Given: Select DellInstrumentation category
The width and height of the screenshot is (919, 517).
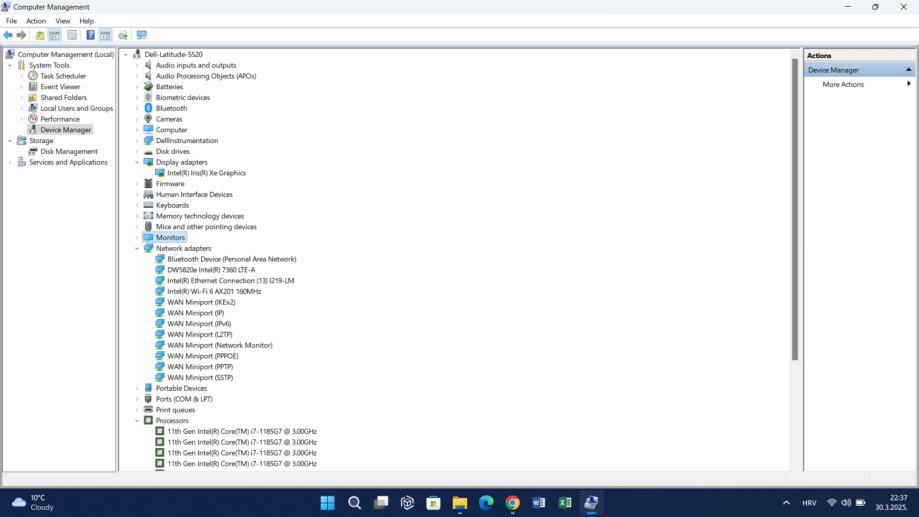Looking at the screenshot, I should coord(187,141).
